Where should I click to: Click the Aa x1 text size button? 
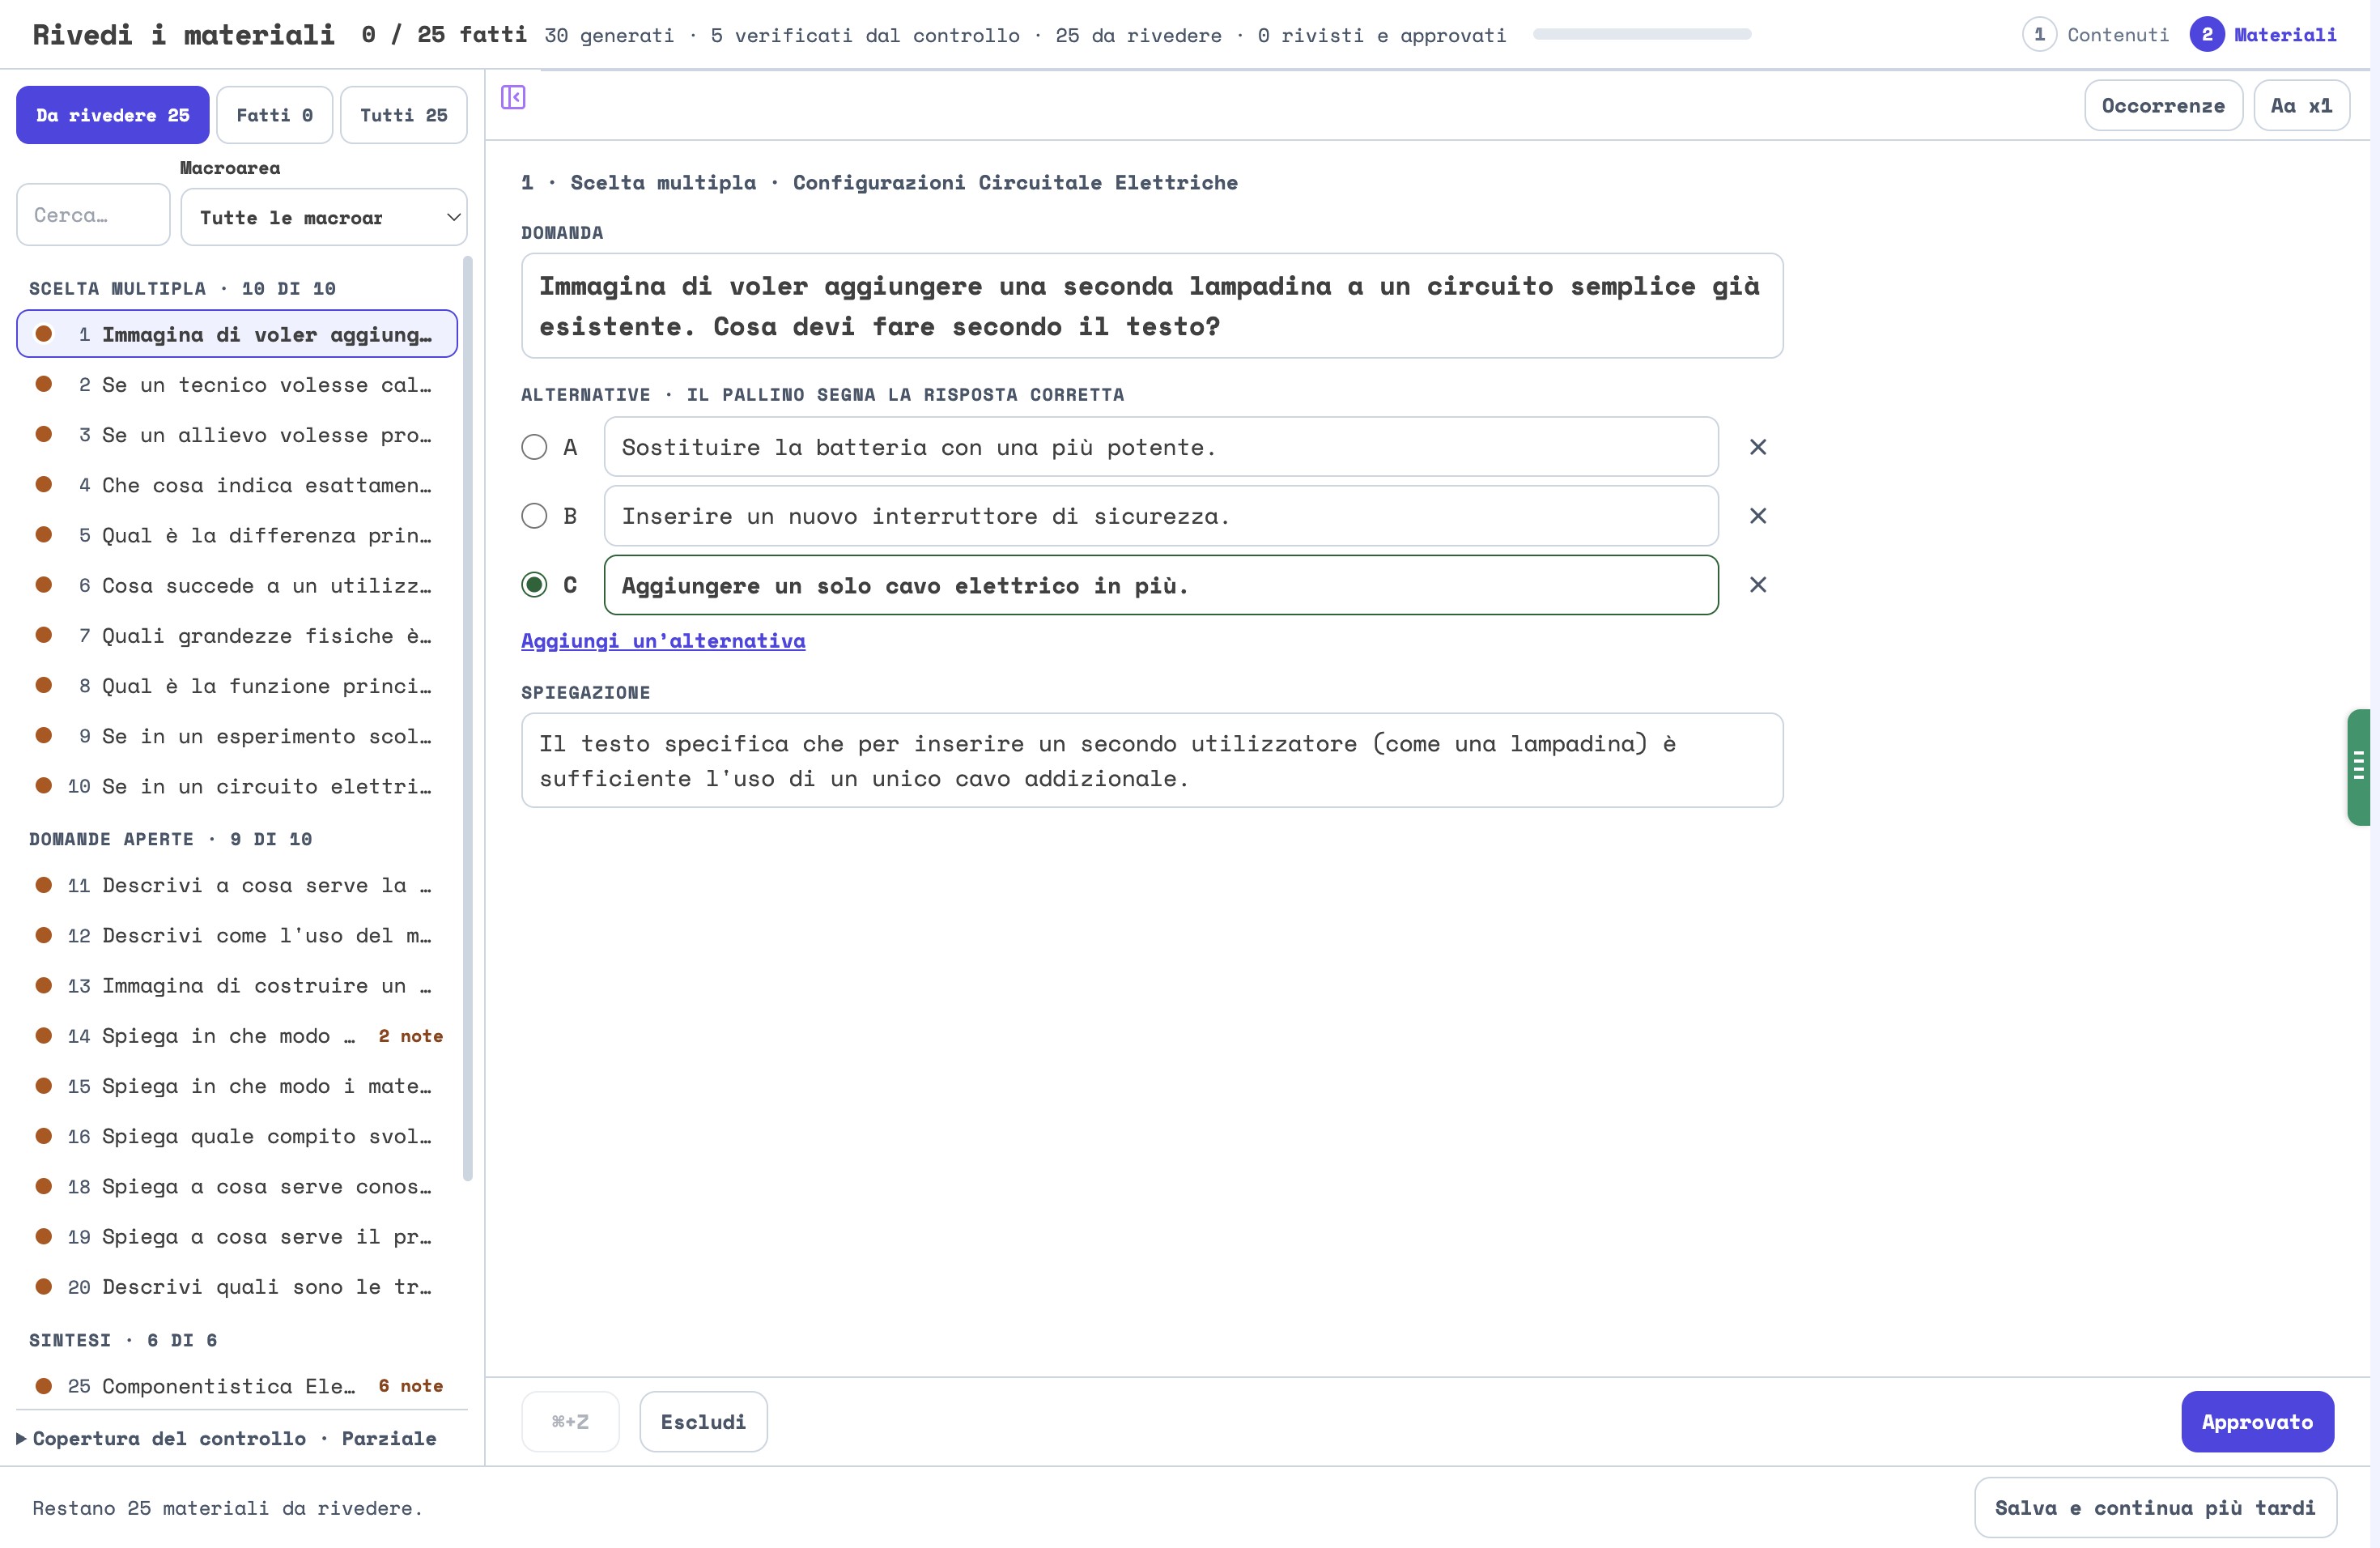coord(2301,106)
